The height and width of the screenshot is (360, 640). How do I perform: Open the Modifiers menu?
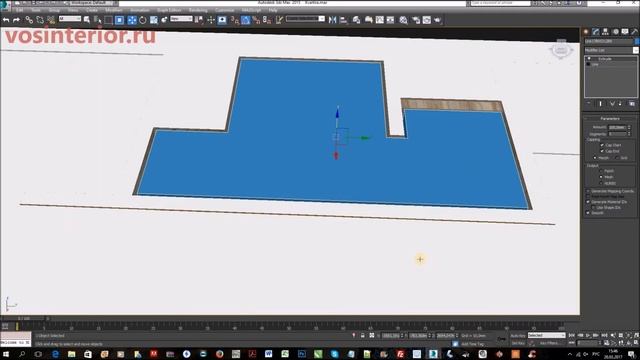[x=113, y=10]
